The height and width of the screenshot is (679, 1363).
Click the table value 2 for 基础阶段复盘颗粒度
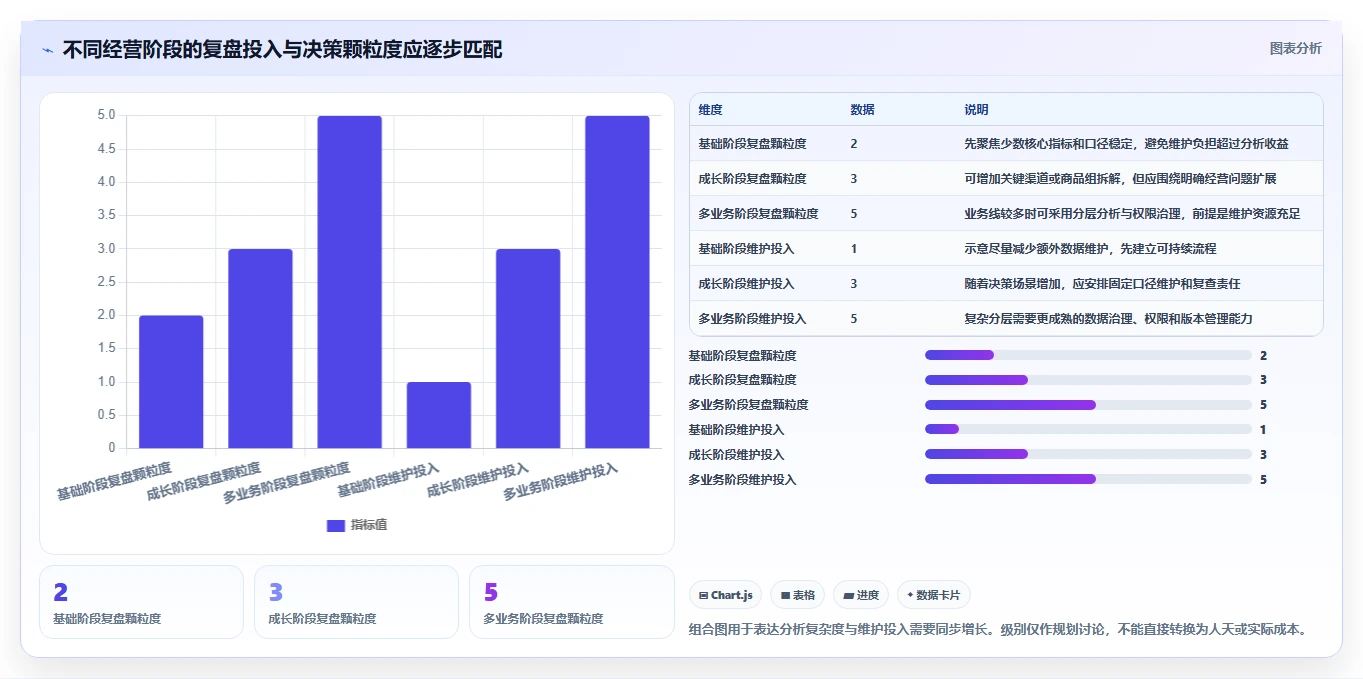click(854, 144)
